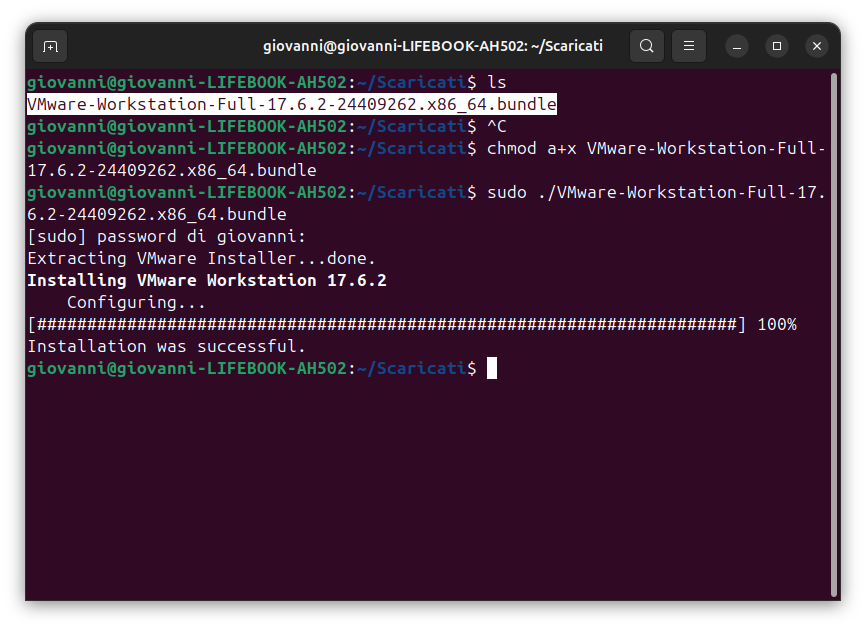This screenshot has width=866, height=629.
Task: Click the 100% progress percentage
Action: (777, 325)
